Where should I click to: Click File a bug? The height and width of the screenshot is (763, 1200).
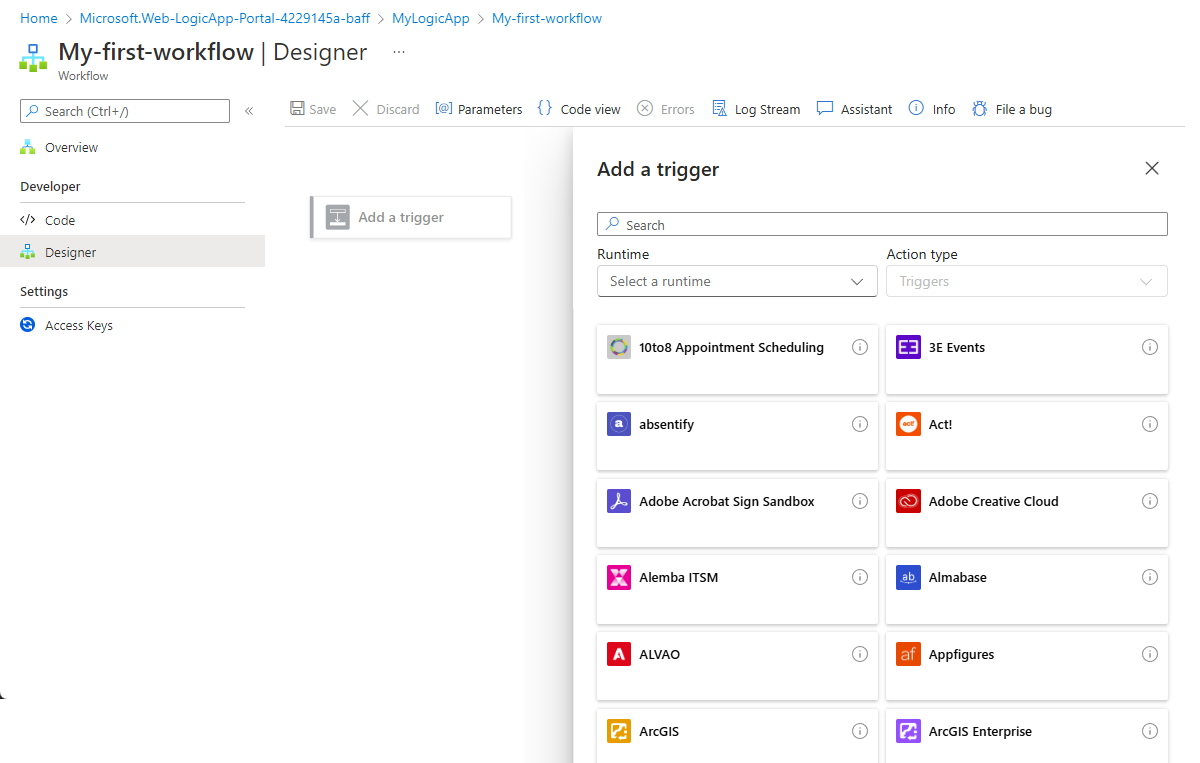click(1012, 109)
